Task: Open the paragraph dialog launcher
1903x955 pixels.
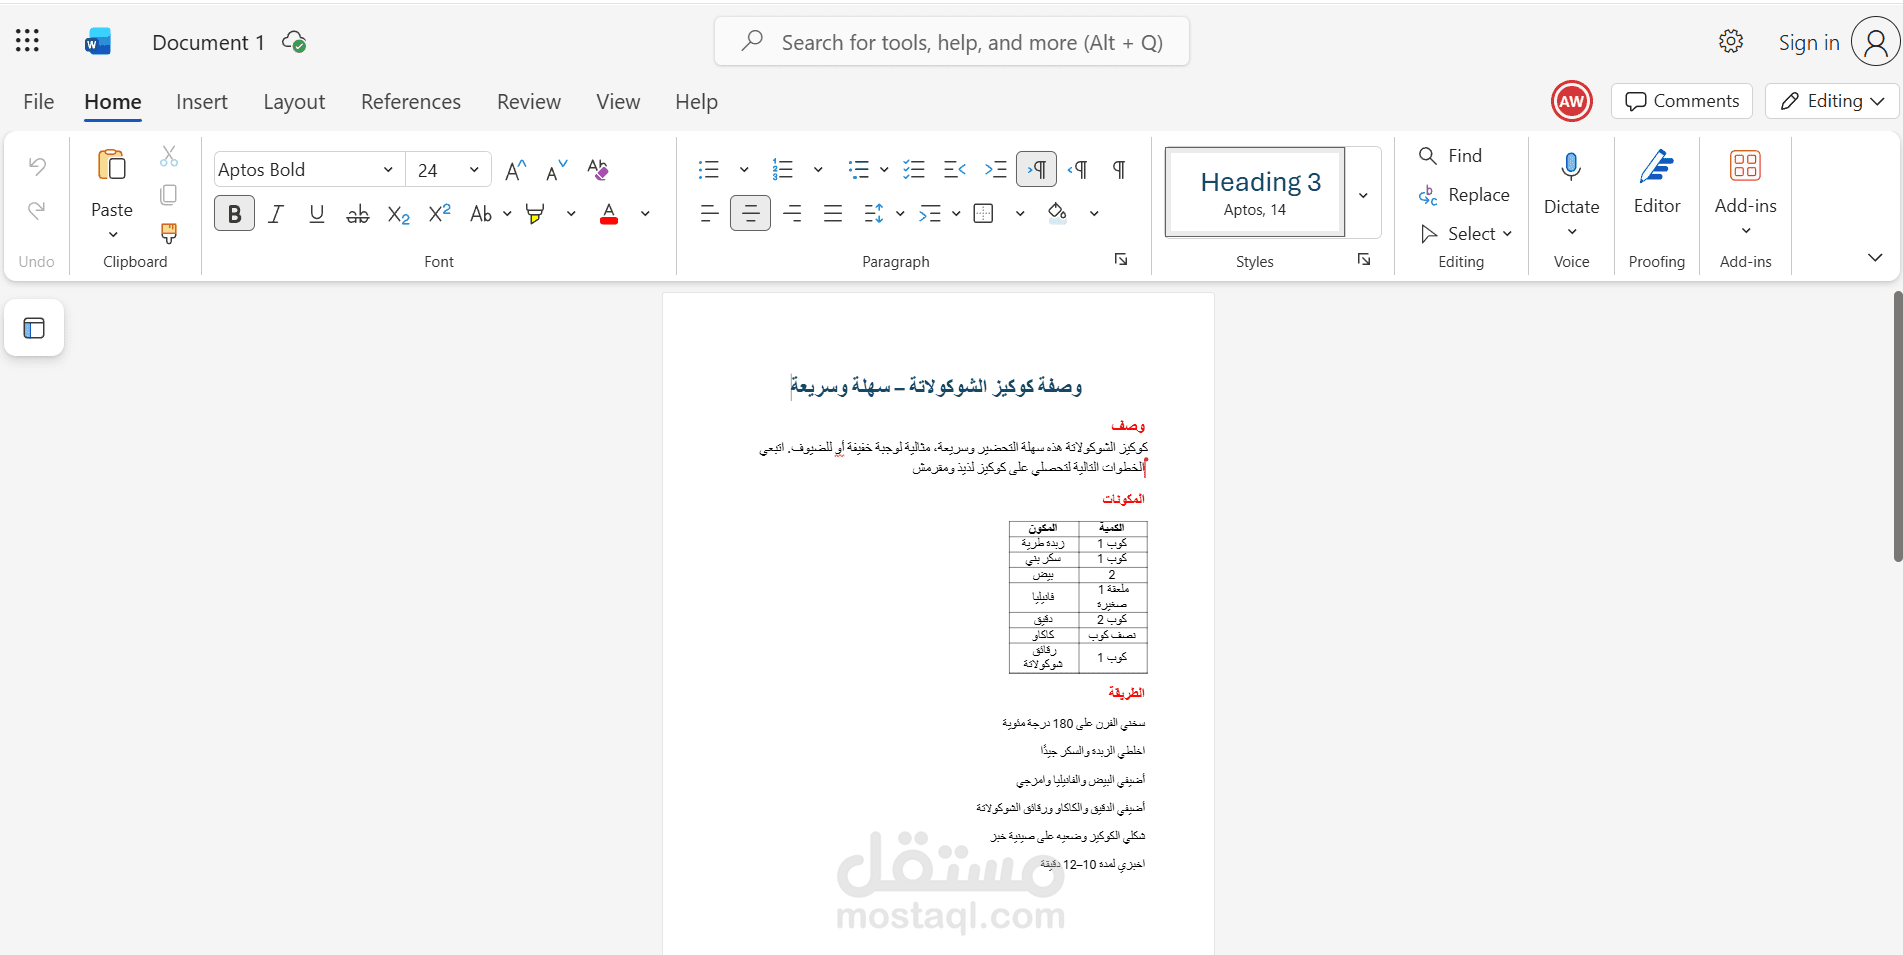Action: tap(1121, 260)
